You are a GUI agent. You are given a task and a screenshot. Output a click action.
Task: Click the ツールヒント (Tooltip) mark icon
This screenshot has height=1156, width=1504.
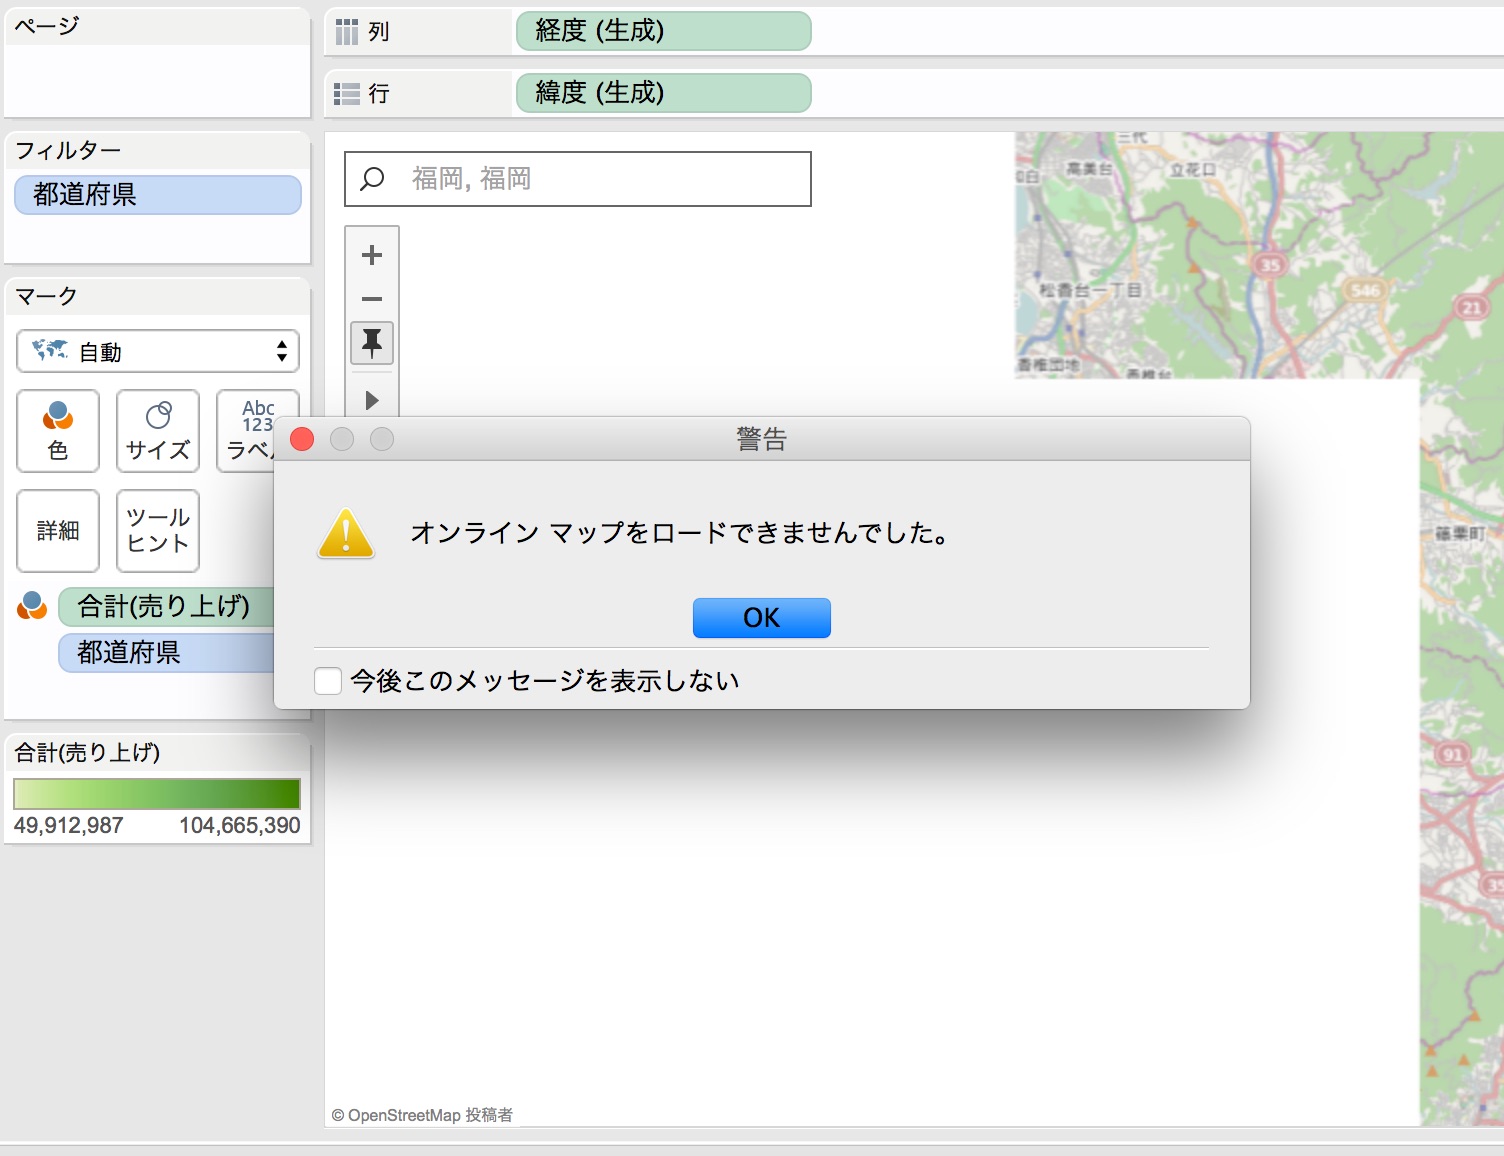point(157,531)
